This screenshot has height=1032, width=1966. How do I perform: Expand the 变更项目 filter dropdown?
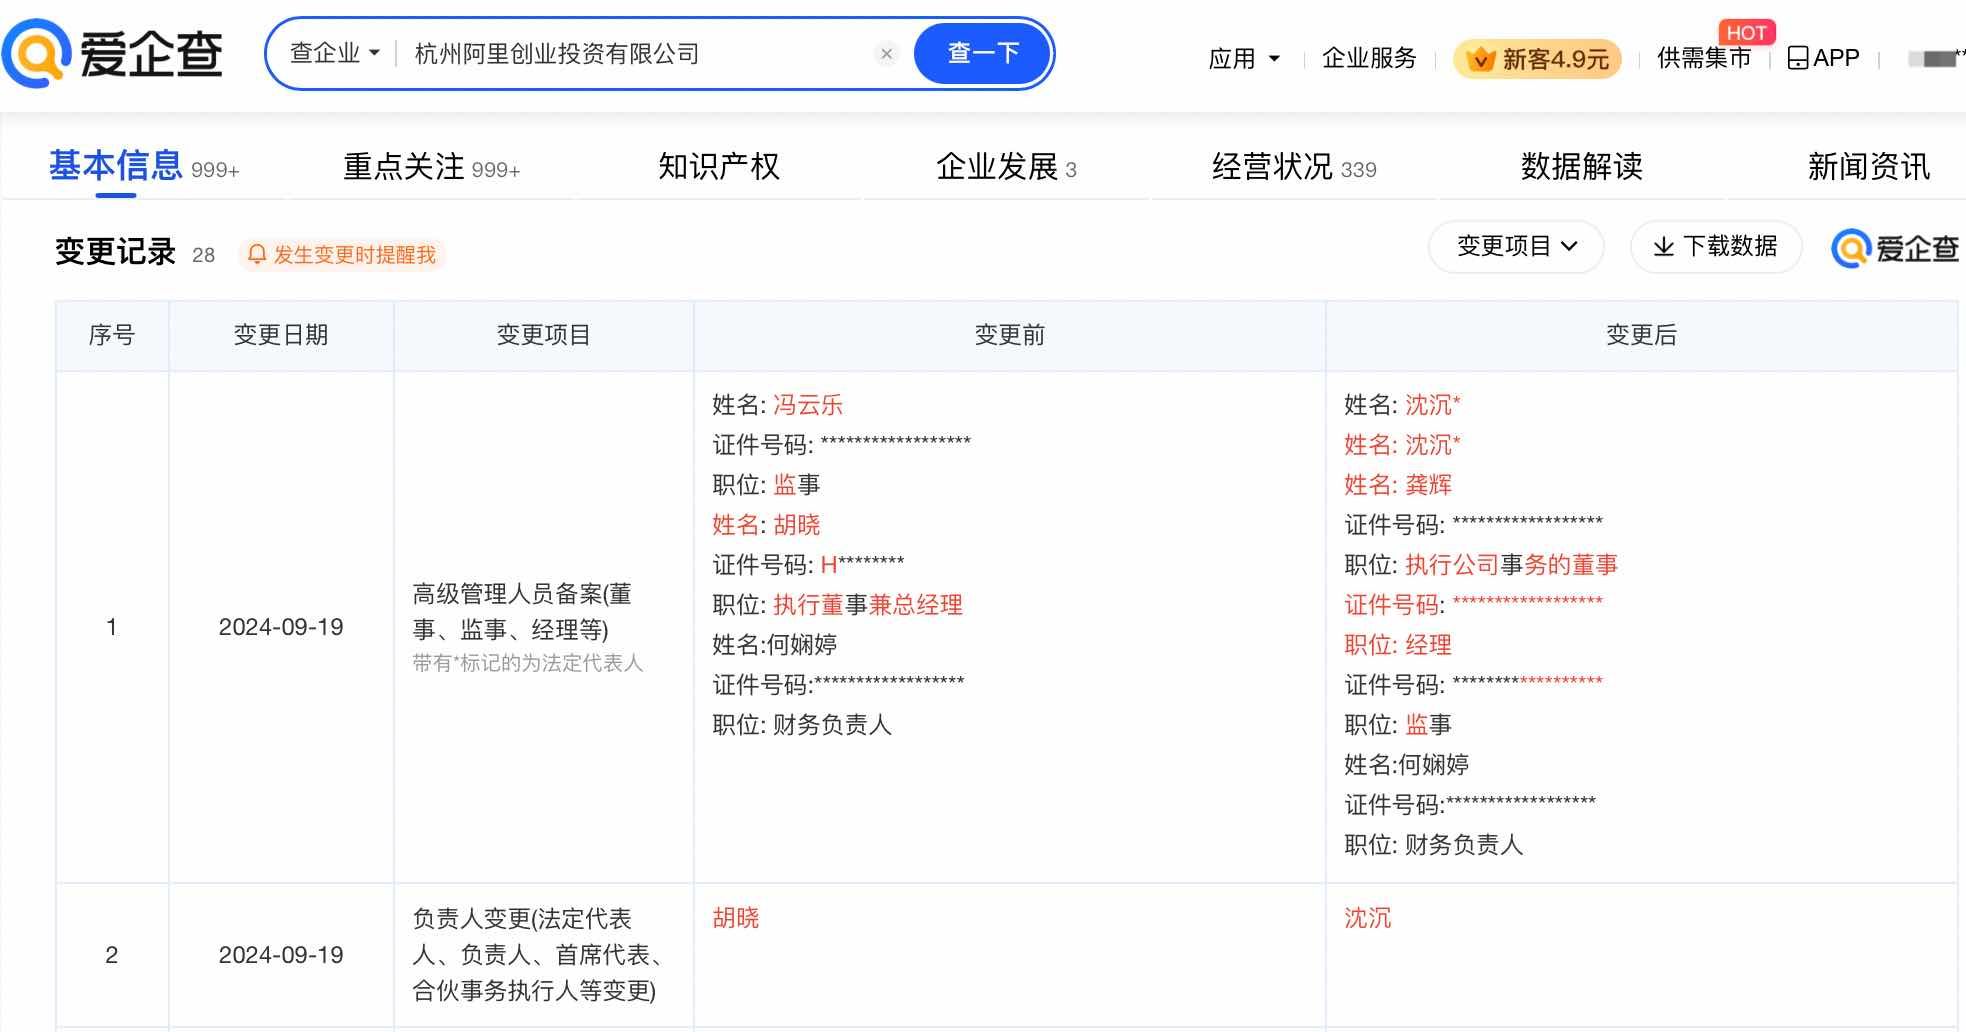(x=1516, y=246)
